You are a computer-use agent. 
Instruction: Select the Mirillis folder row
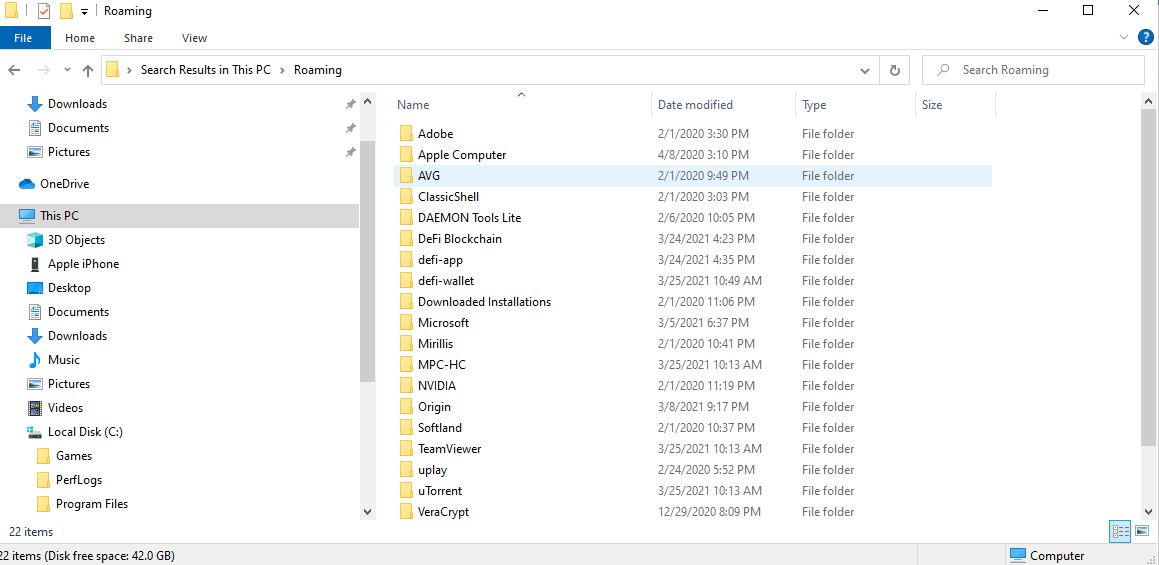tap(694, 344)
